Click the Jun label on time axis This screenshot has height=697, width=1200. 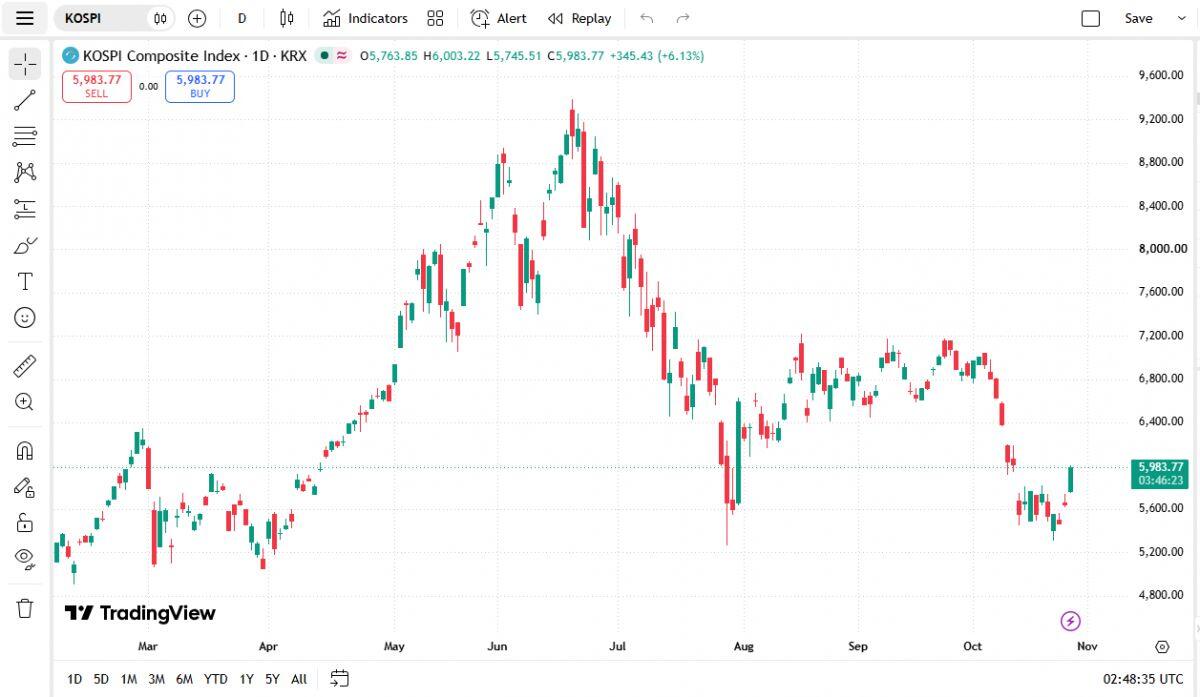point(497,646)
